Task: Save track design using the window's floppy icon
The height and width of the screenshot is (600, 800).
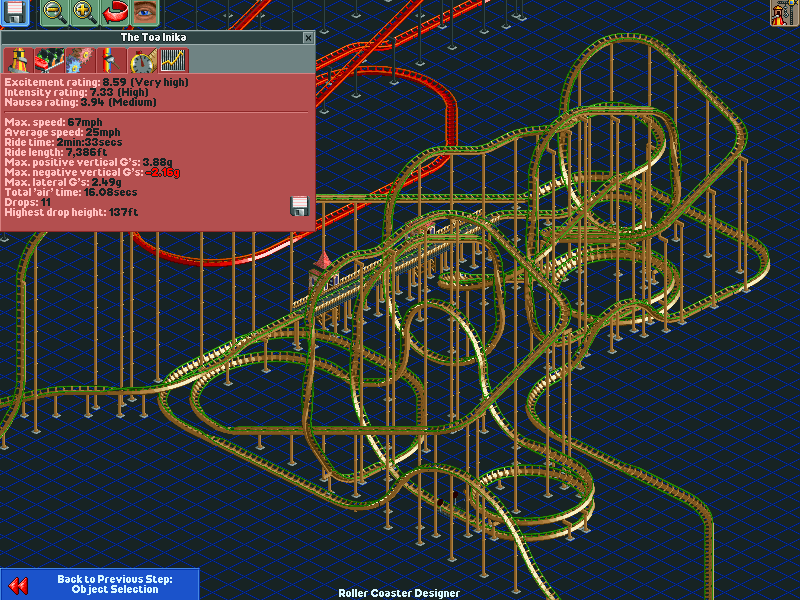Action: (x=299, y=206)
